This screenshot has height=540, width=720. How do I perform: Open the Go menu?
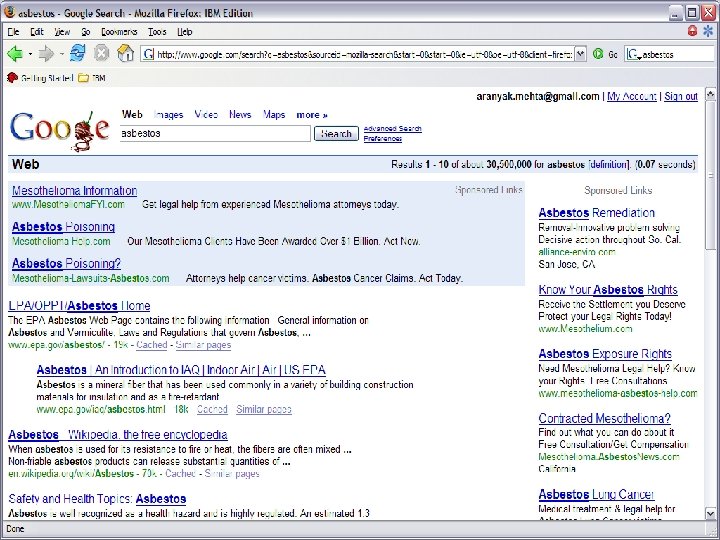coord(86,32)
